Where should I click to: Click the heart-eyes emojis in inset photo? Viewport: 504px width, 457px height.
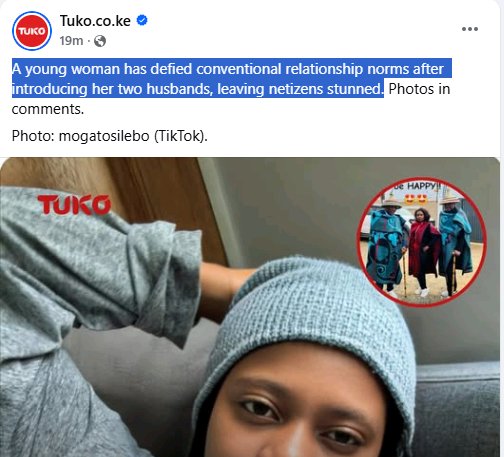416,199
